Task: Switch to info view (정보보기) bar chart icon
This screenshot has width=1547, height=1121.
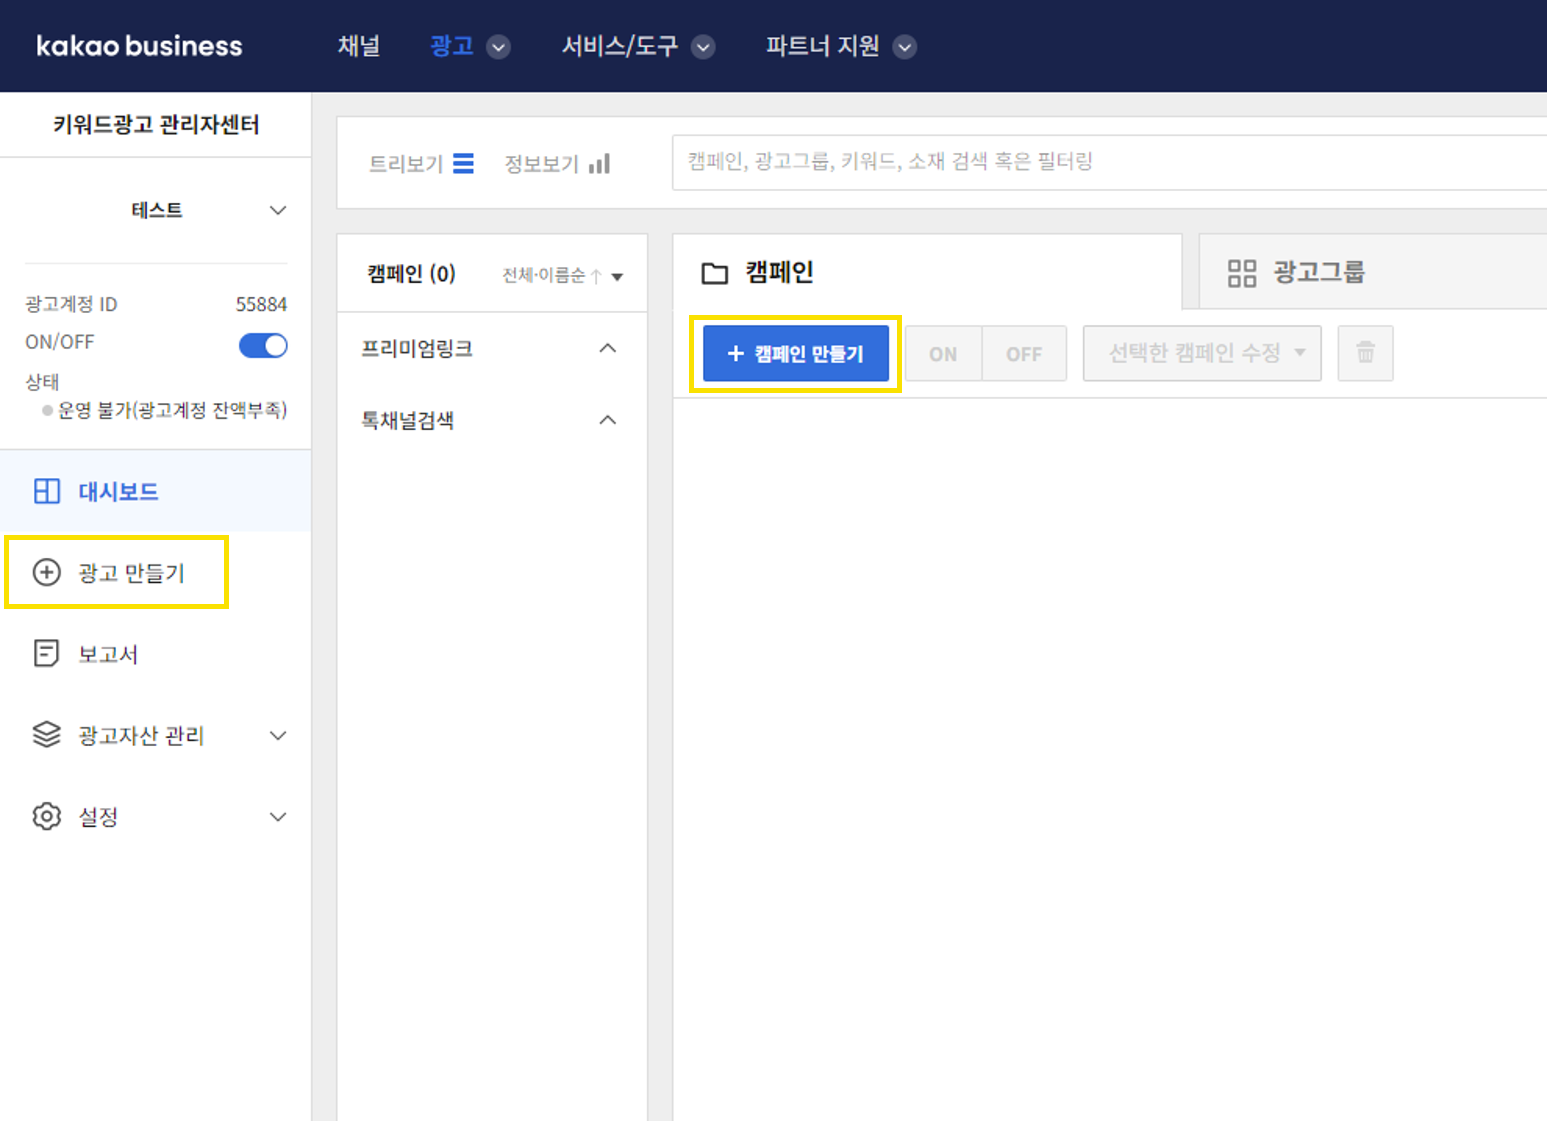Action: click(599, 164)
